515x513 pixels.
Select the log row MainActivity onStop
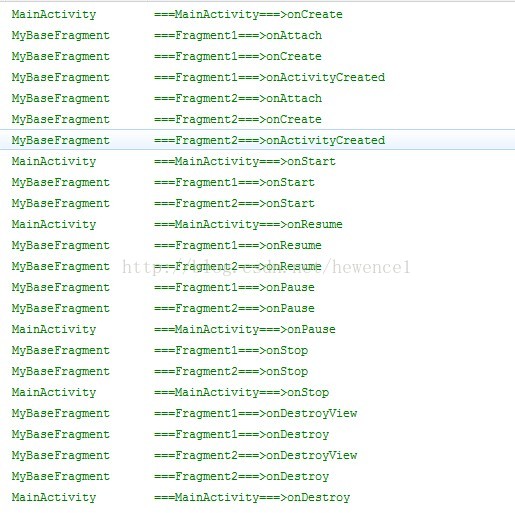tap(257, 392)
